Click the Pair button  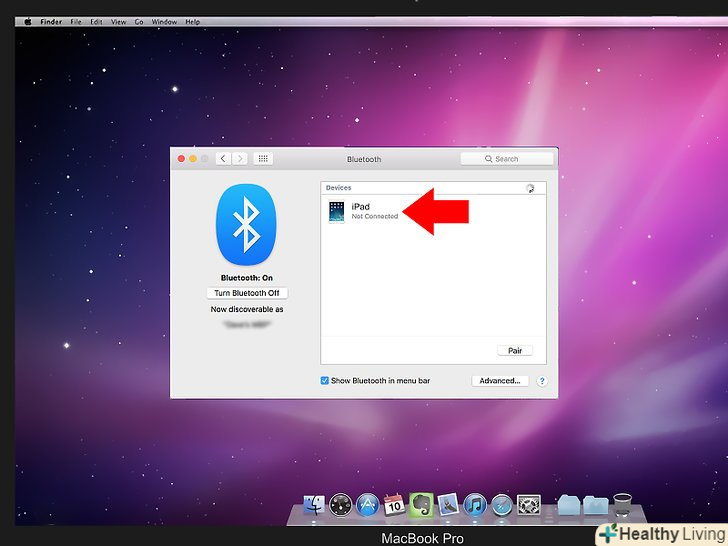[x=515, y=351]
